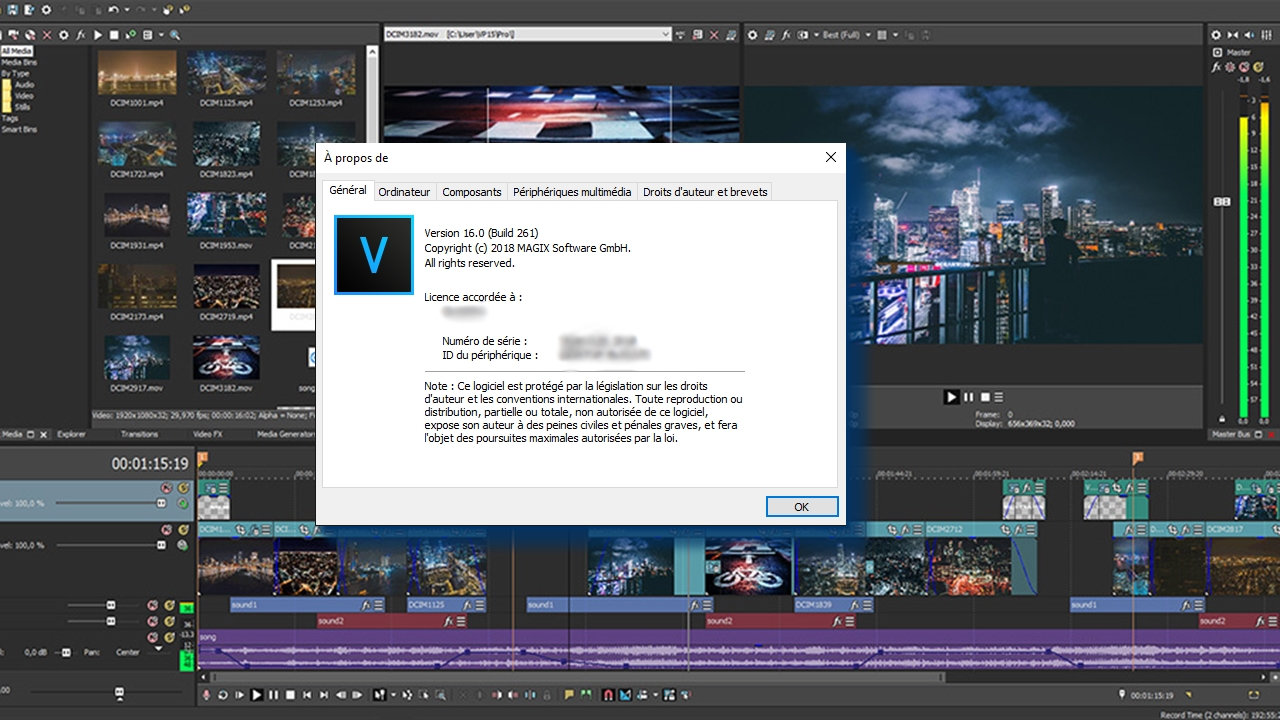
Task: Open the Composants tab
Action: [x=472, y=191]
